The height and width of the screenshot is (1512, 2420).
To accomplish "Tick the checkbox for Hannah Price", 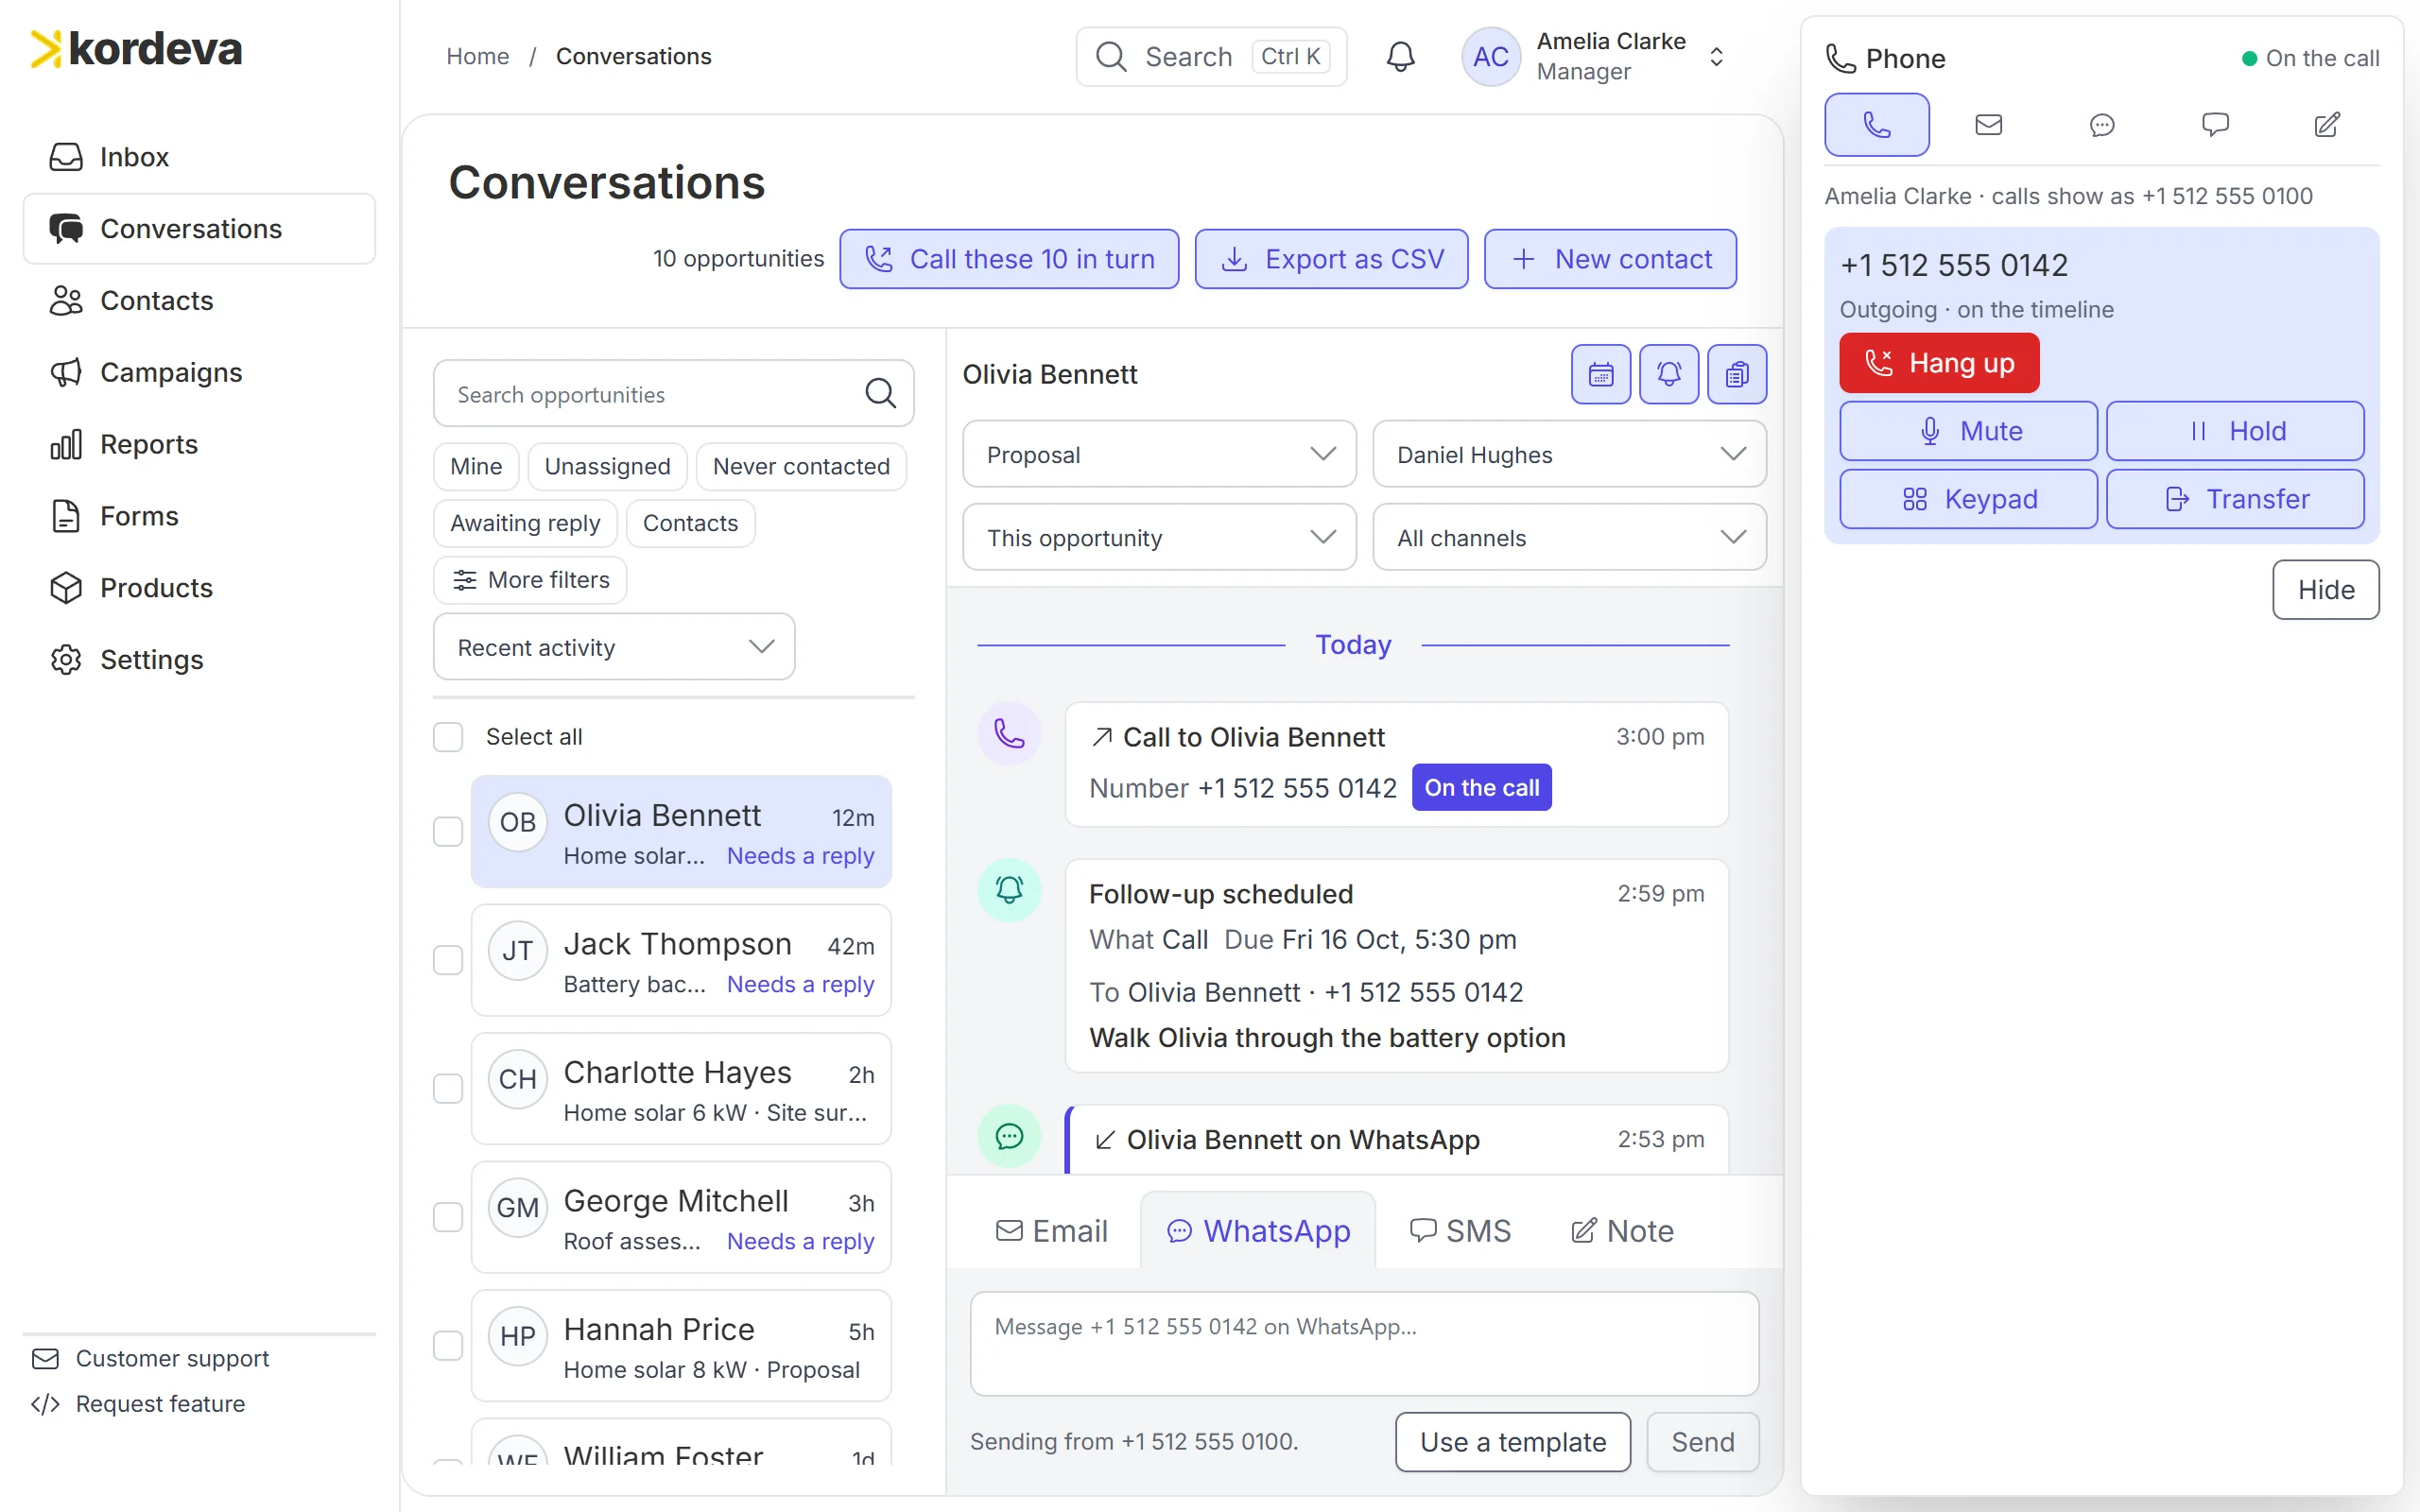I will 448,1345.
